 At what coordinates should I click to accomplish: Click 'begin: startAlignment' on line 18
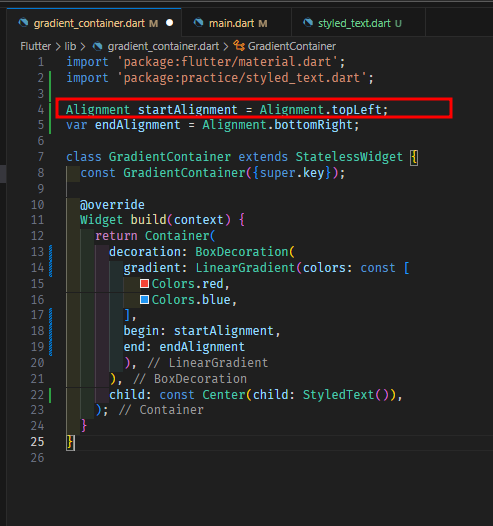198,331
